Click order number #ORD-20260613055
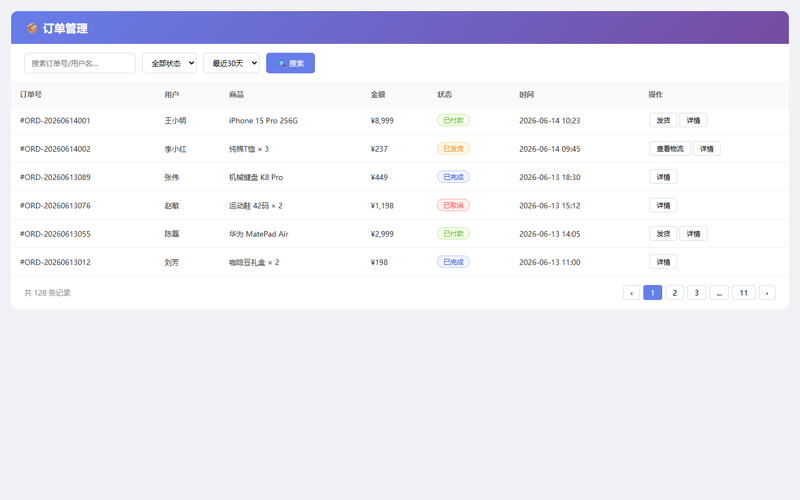Image resolution: width=800 pixels, height=500 pixels. (x=55, y=234)
